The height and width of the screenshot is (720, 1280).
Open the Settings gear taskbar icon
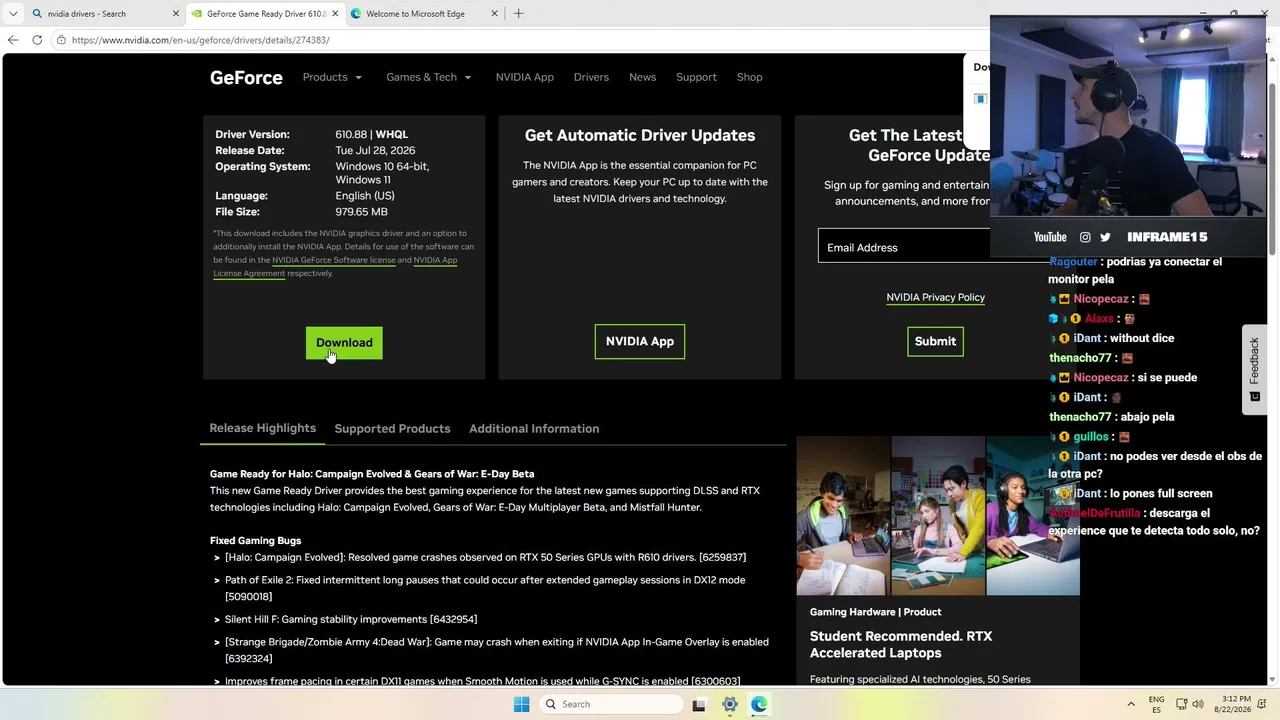point(730,704)
